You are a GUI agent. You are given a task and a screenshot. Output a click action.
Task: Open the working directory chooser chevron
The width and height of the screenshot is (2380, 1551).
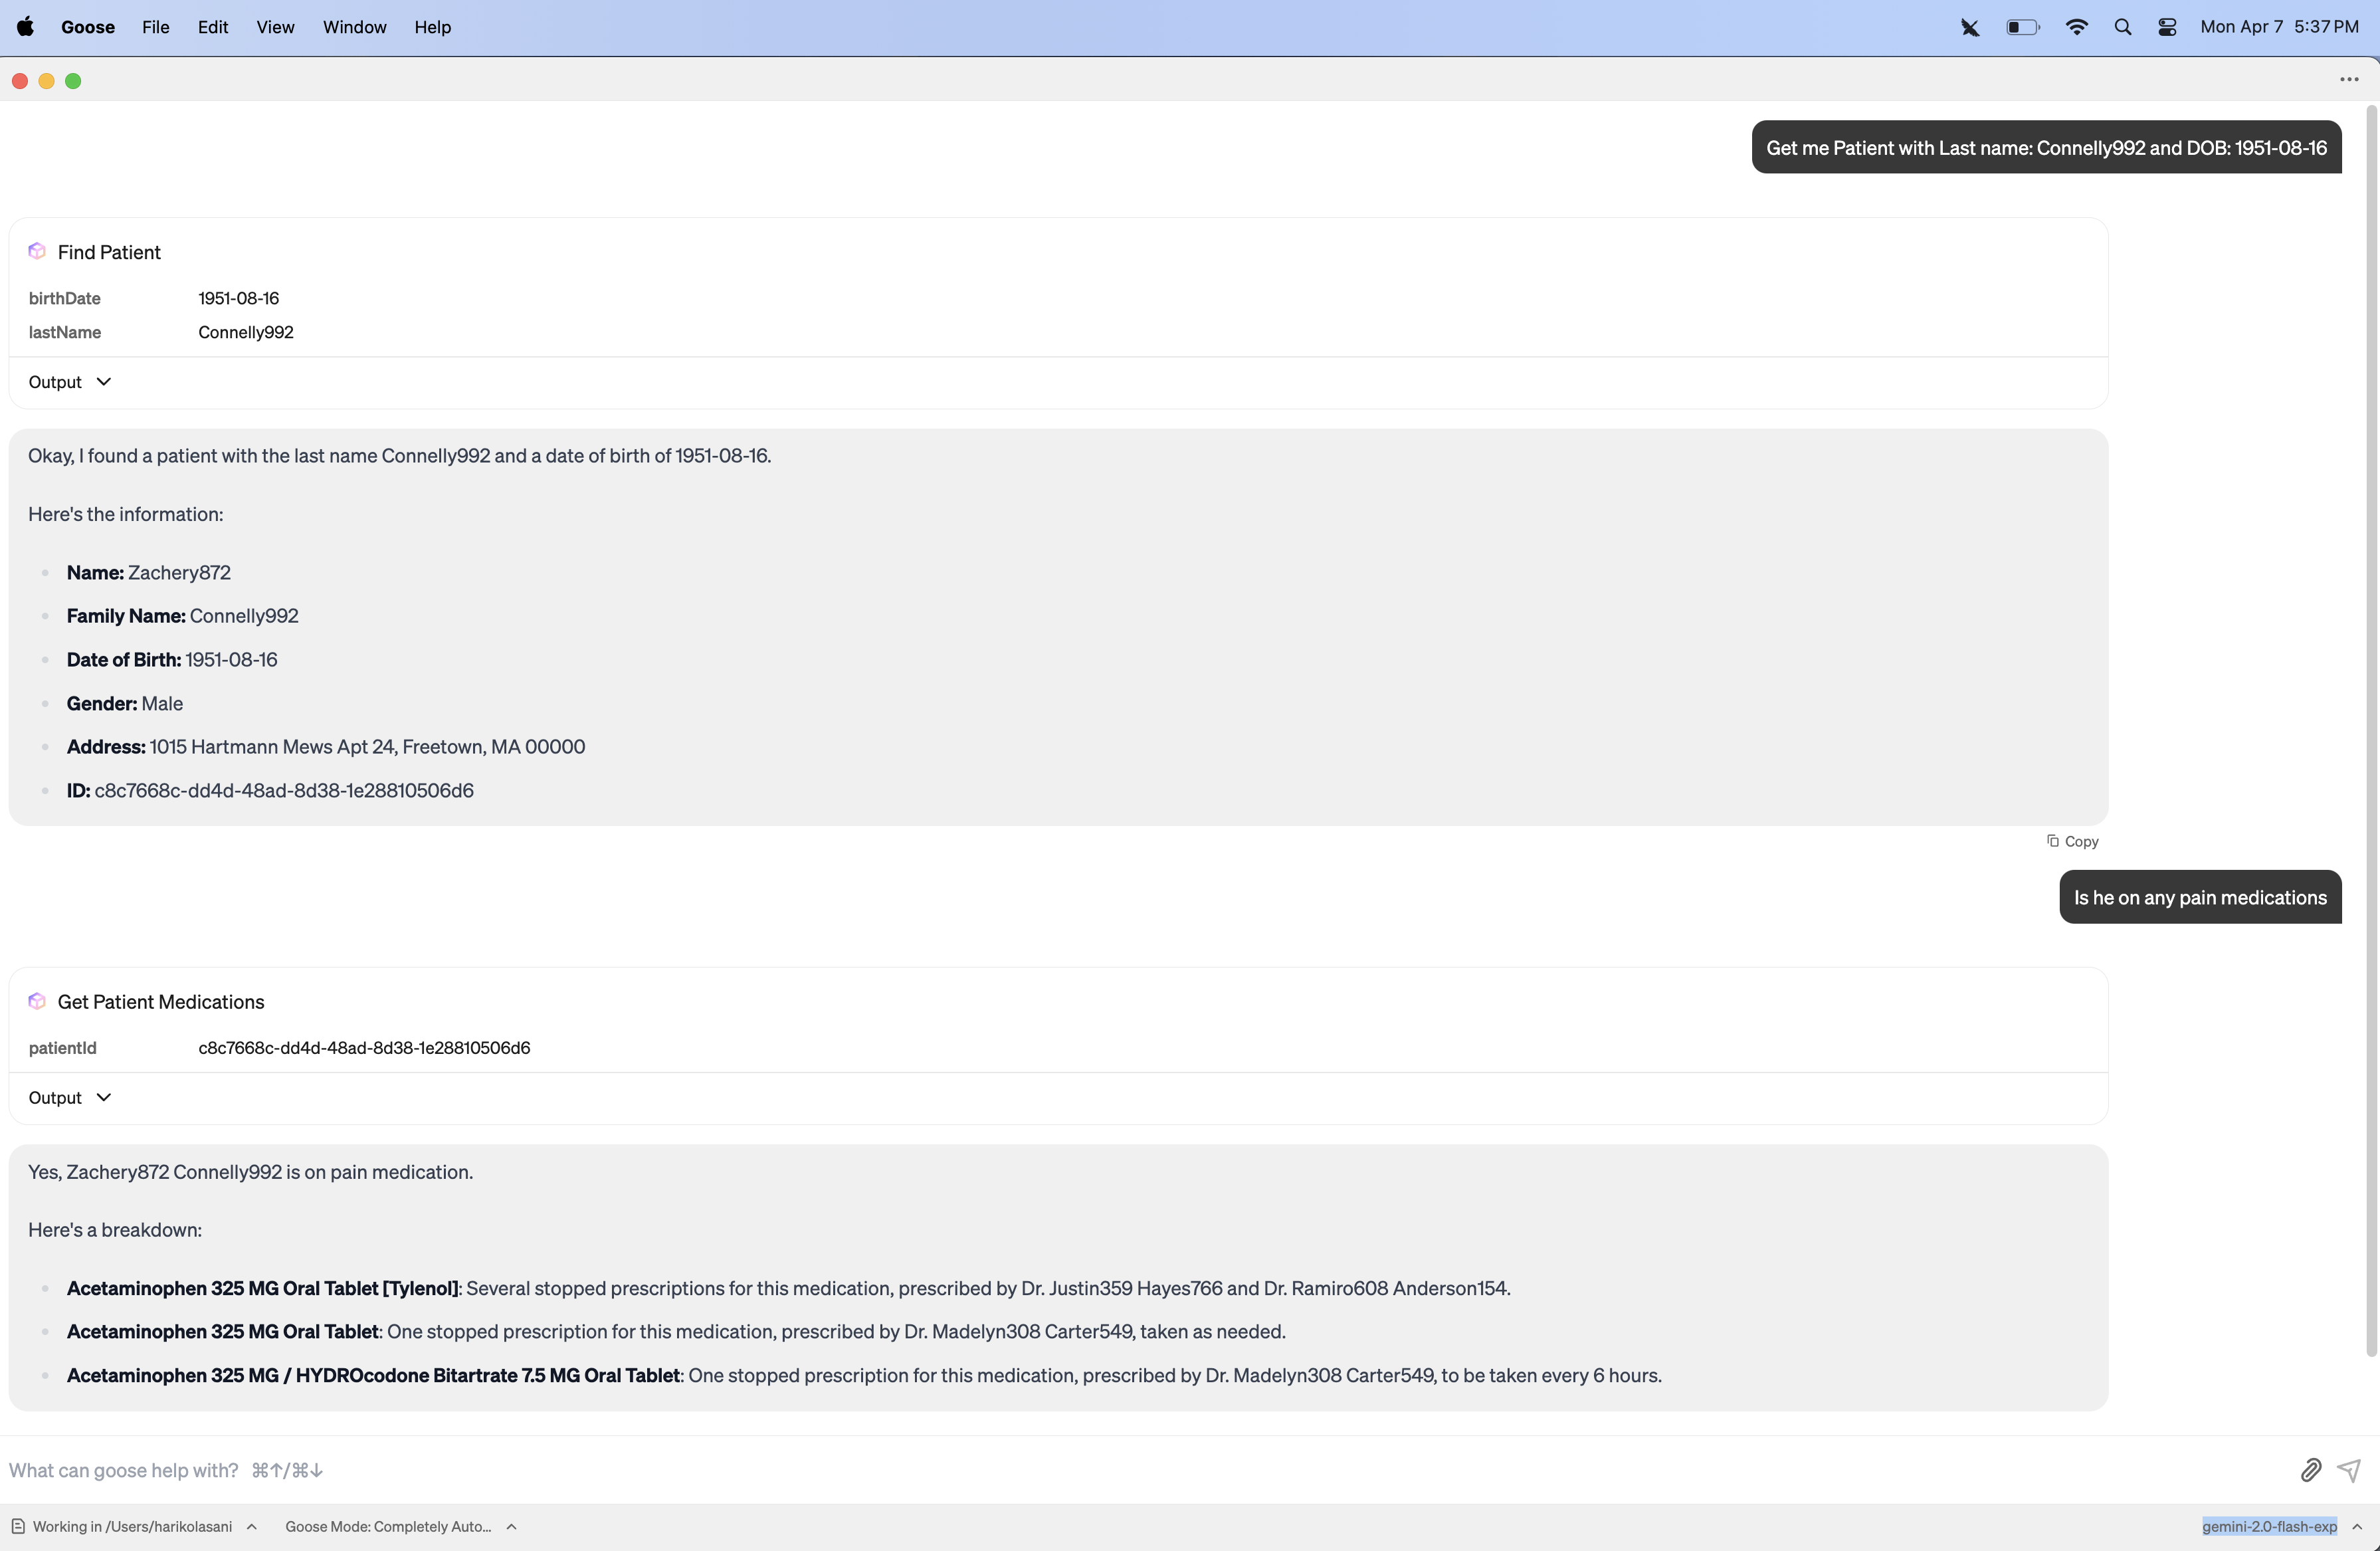tap(252, 1526)
